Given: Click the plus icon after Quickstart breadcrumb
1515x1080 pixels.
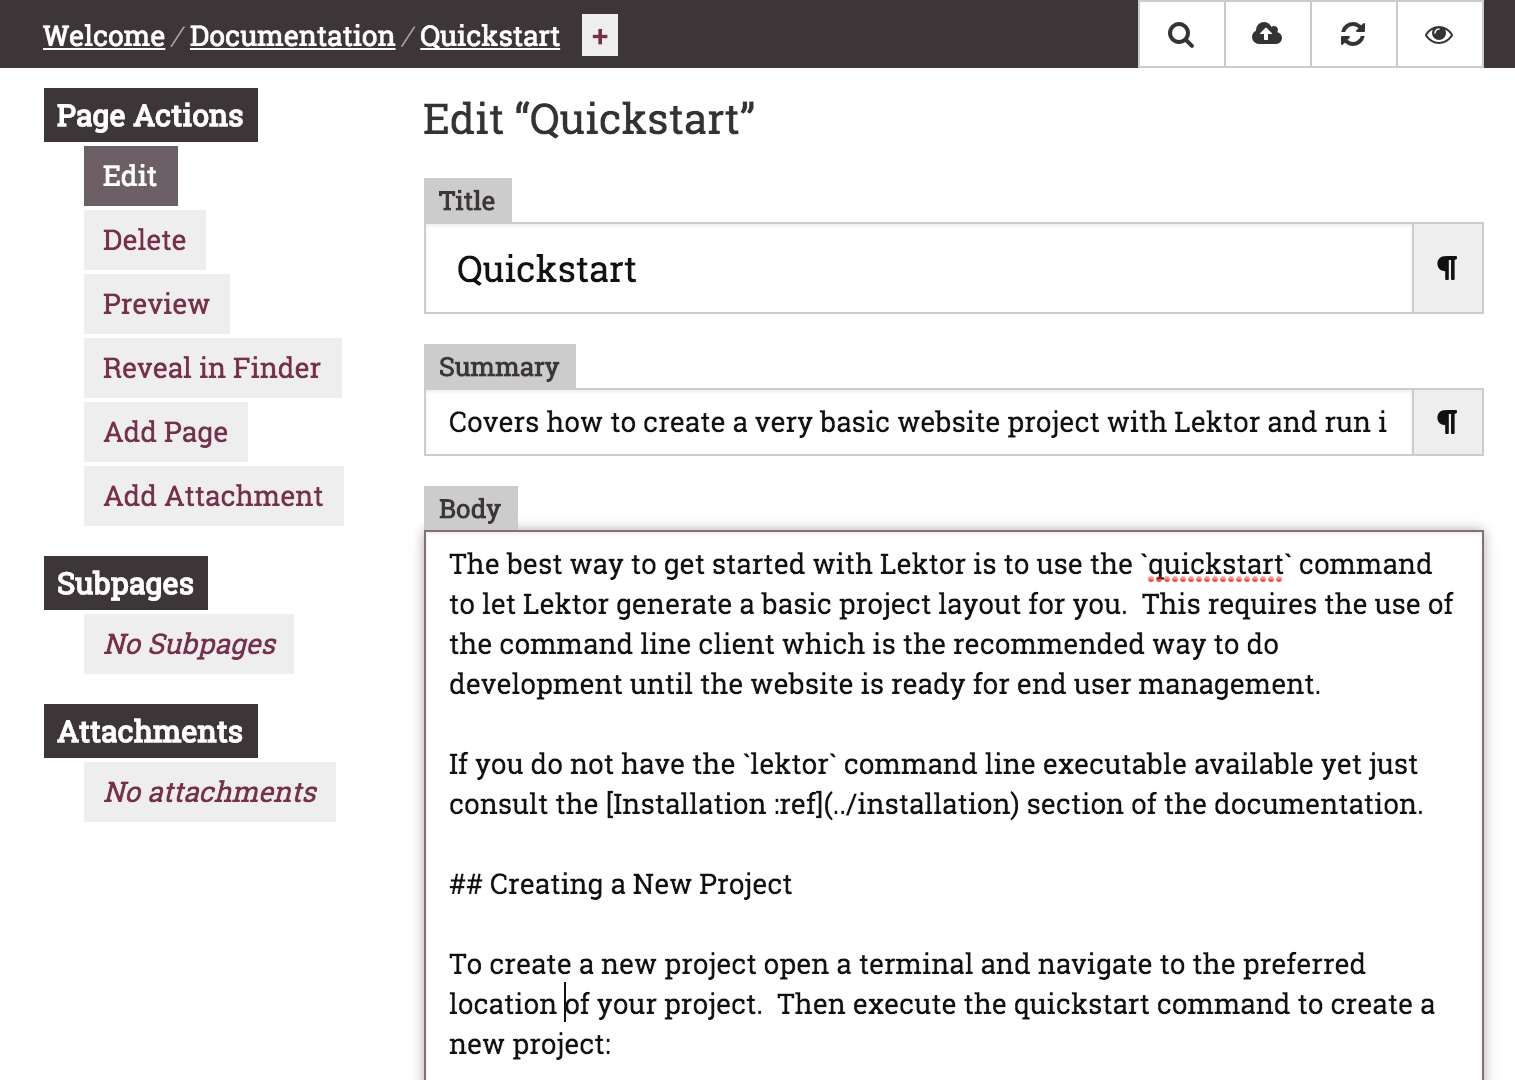Looking at the screenshot, I should (x=600, y=35).
